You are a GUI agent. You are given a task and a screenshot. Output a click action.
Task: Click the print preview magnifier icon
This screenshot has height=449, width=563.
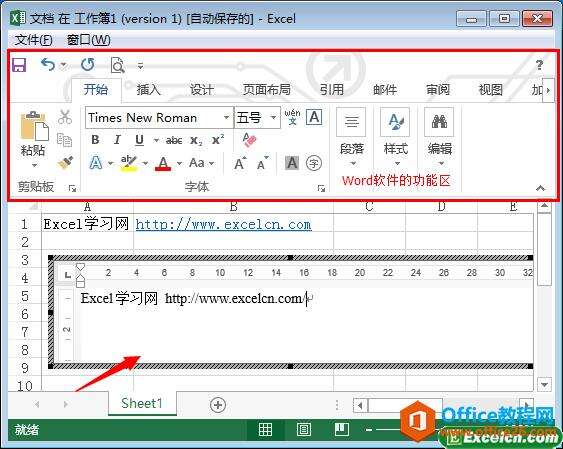click(117, 65)
